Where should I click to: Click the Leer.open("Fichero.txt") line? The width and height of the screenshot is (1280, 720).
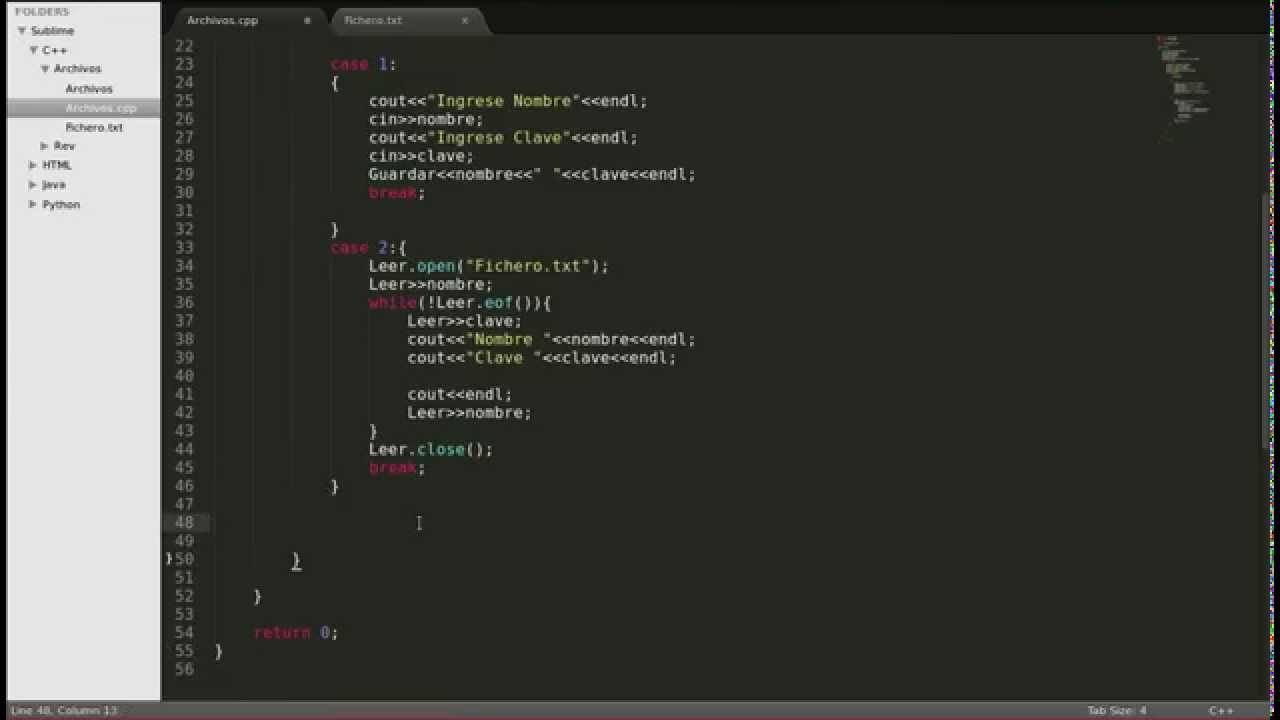point(488,266)
